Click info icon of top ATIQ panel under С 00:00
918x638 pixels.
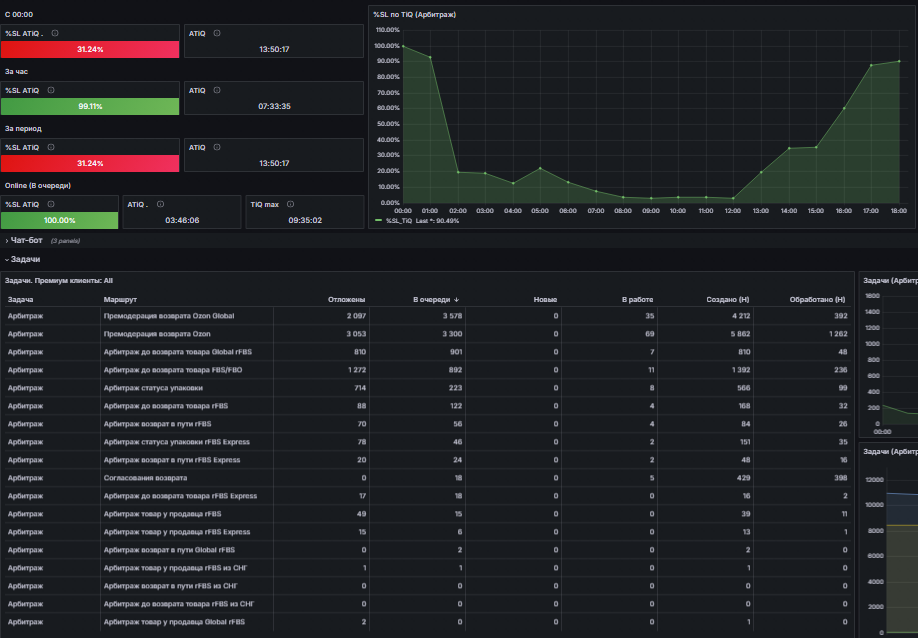pyautogui.click(x=217, y=33)
